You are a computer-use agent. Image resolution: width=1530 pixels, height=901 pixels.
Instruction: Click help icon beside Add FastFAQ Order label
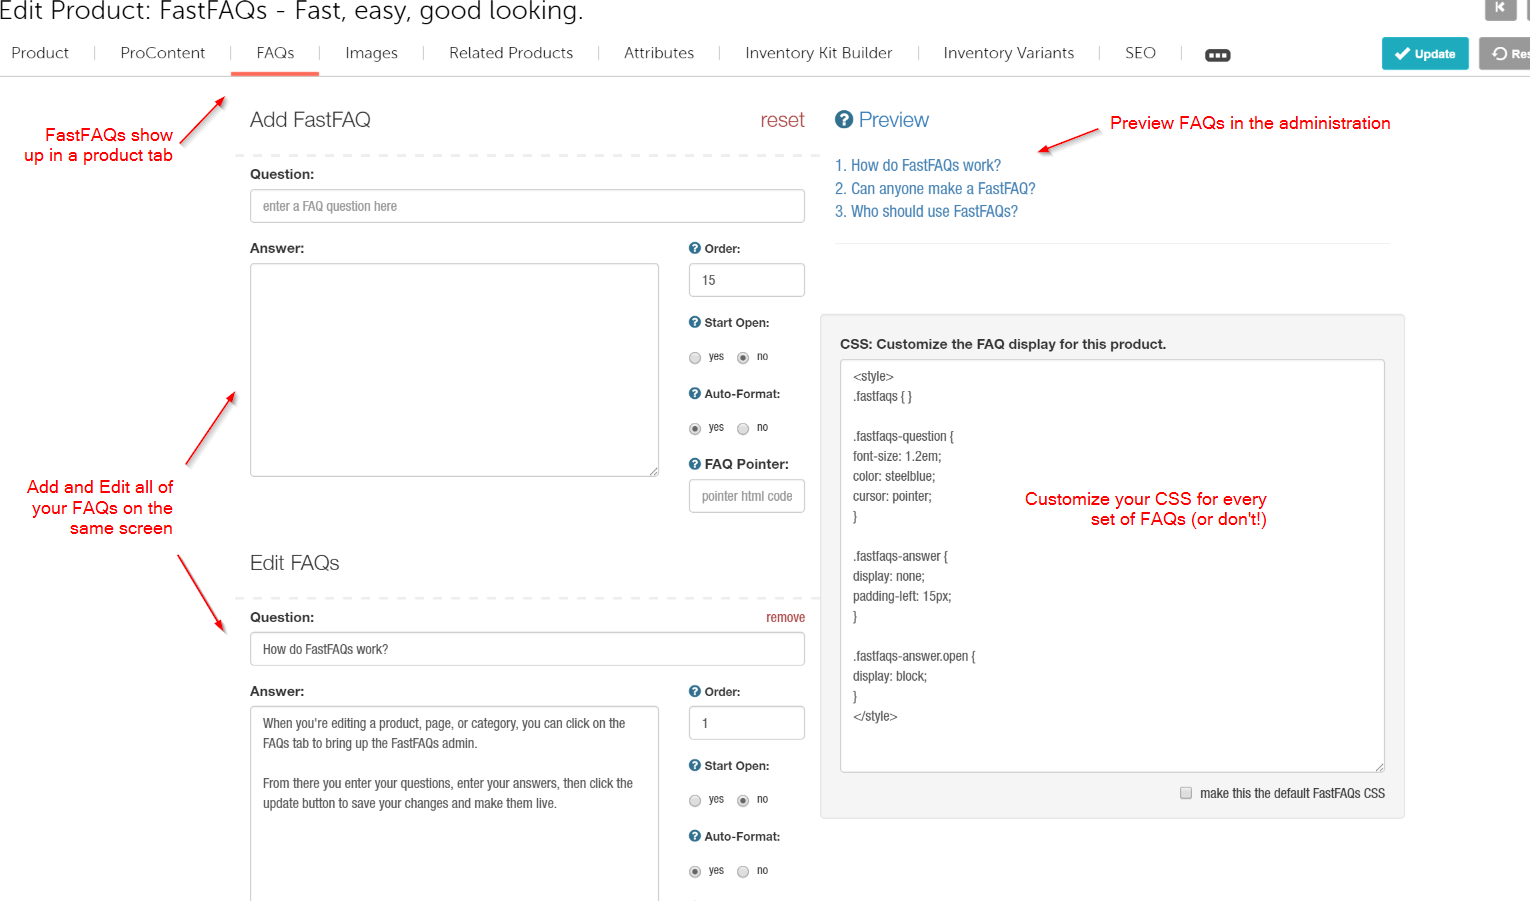click(695, 248)
